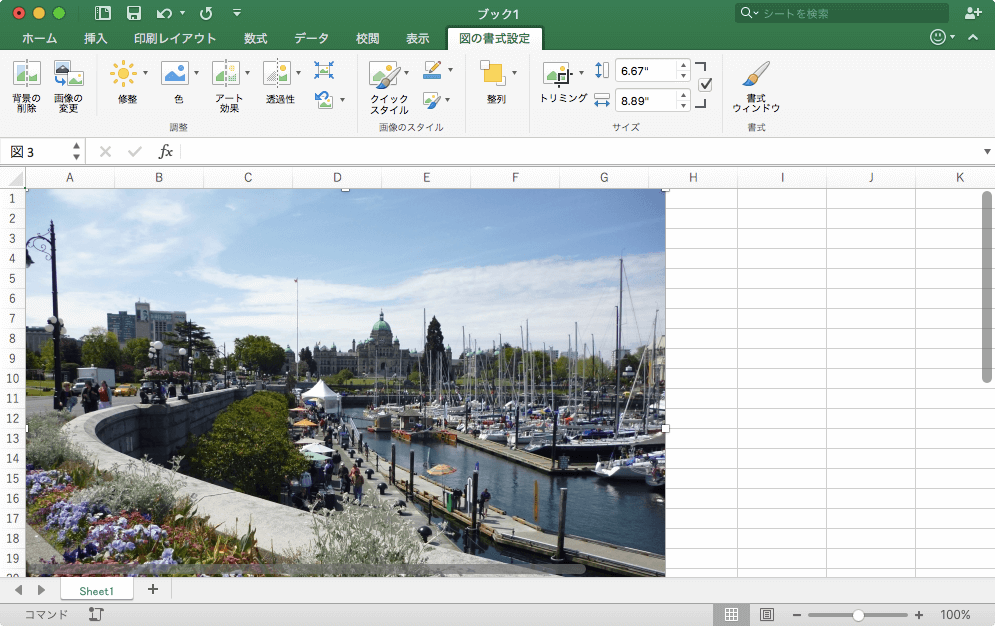
Task: Expand the アート効果 dropdown arrow
Action: [x=247, y=73]
